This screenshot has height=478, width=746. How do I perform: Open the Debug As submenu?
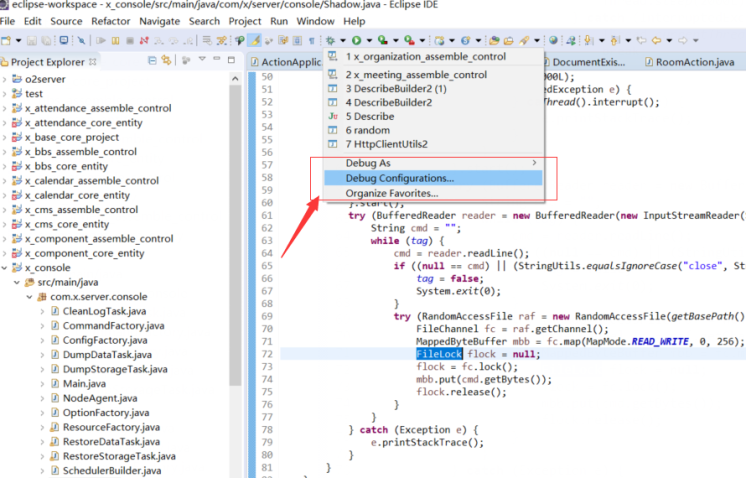pos(433,163)
